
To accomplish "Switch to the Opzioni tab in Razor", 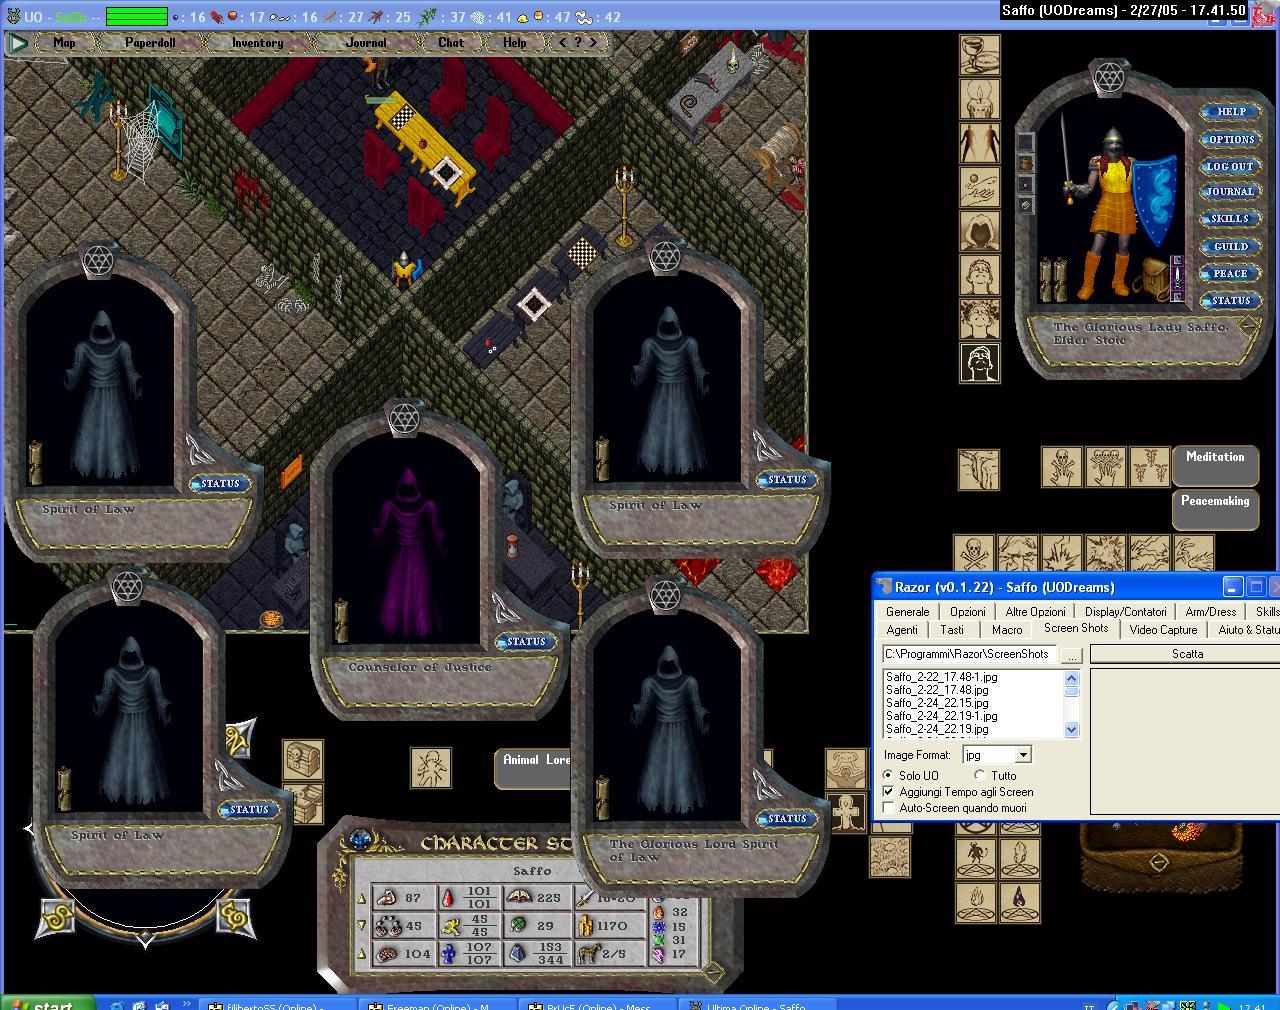I will click(968, 611).
